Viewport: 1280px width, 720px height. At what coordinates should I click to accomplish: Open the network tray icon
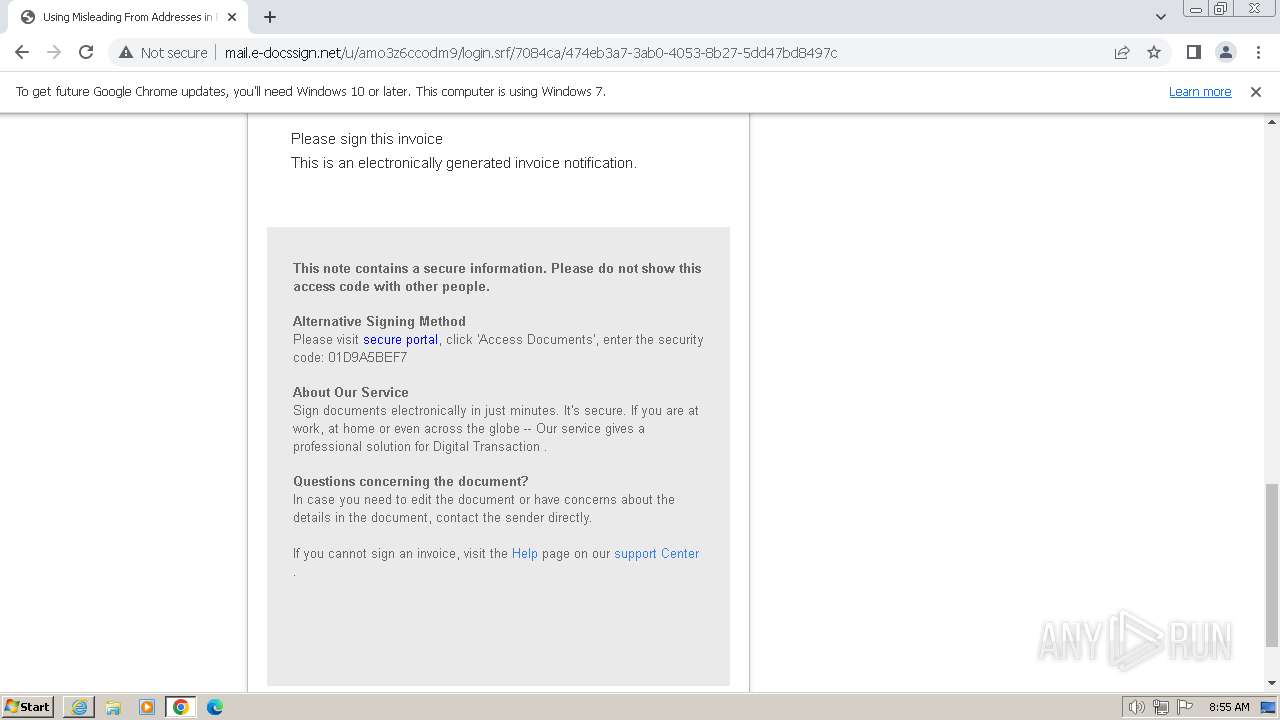point(1161,707)
